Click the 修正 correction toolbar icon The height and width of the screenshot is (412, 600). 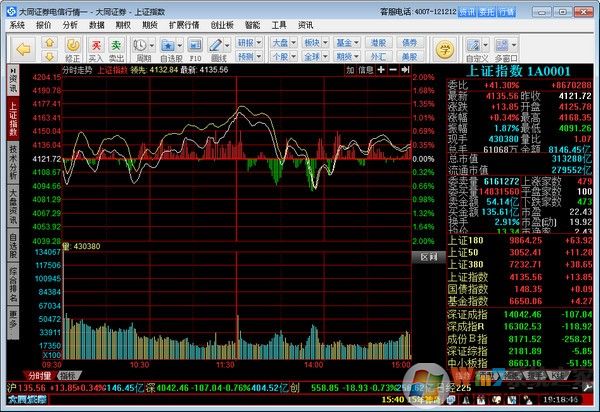pyautogui.click(x=72, y=47)
